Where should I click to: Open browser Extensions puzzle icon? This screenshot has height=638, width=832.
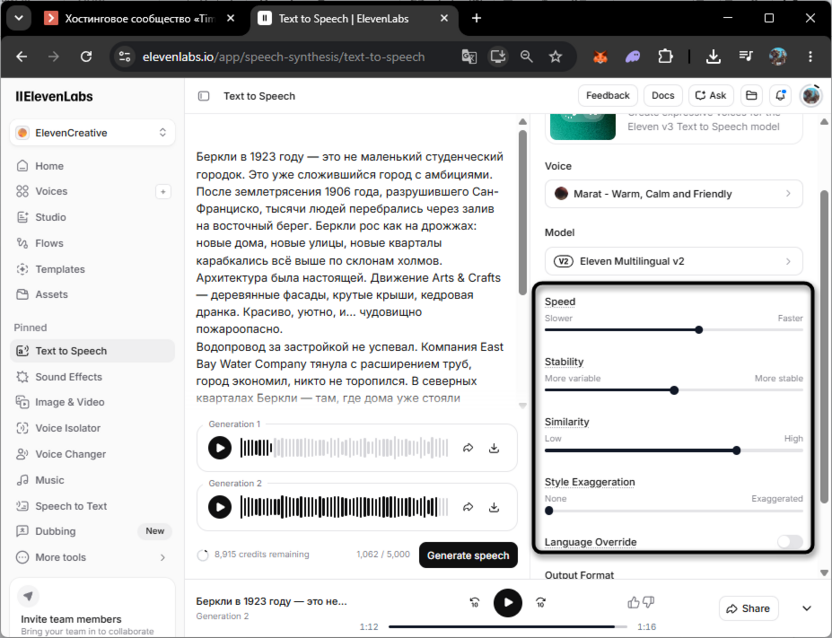pyautogui.click(x=665, y=56)
